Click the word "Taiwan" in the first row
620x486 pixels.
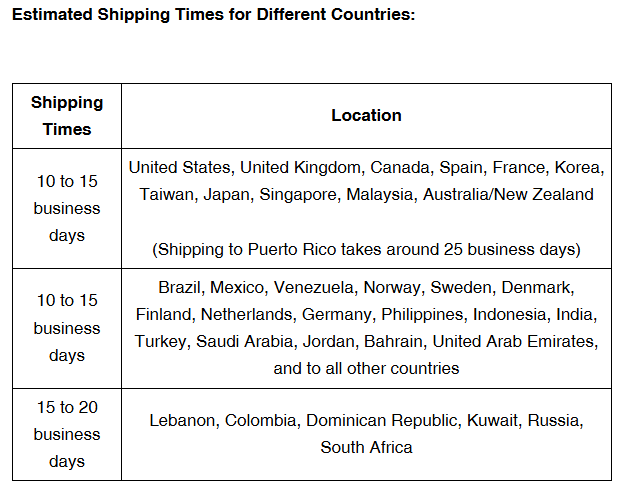tap(166, 194)
